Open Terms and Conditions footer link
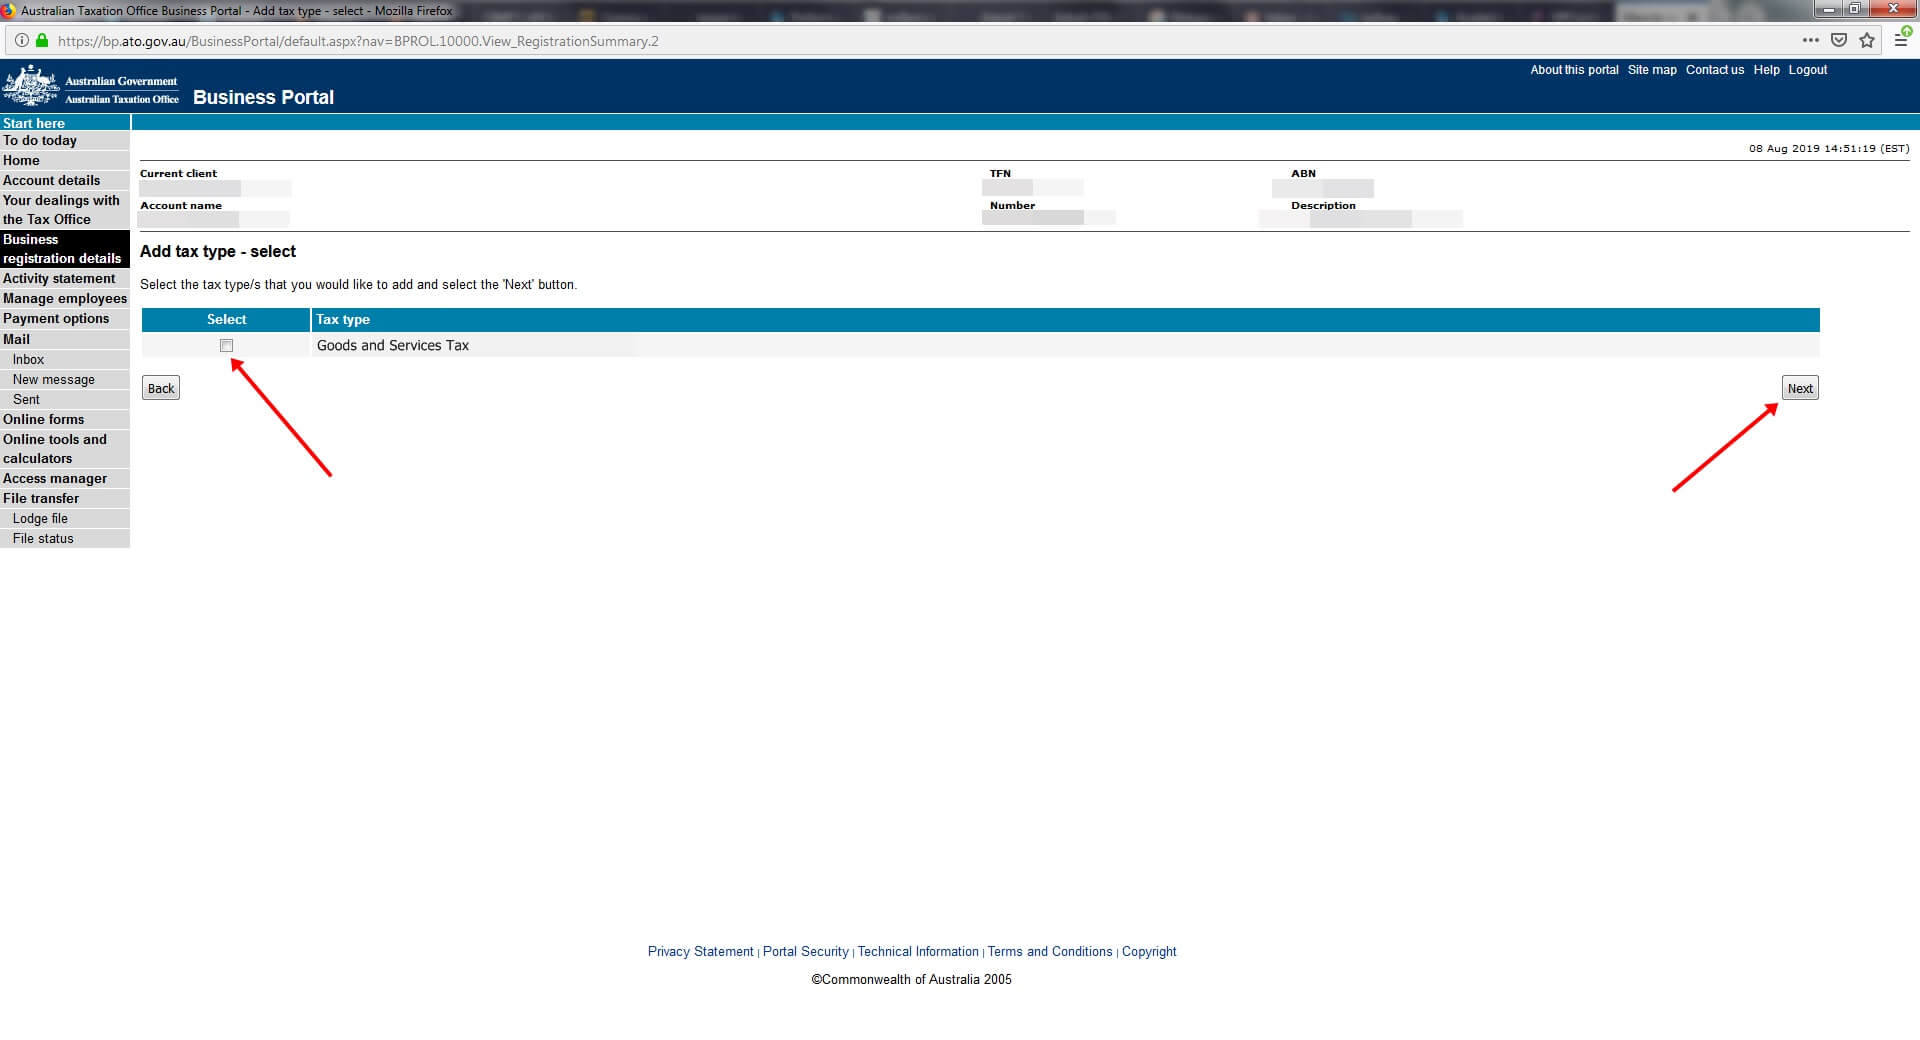The width and height of the screenshot is (1920, 1040). pyautogui.click(x=1050, y=952)
